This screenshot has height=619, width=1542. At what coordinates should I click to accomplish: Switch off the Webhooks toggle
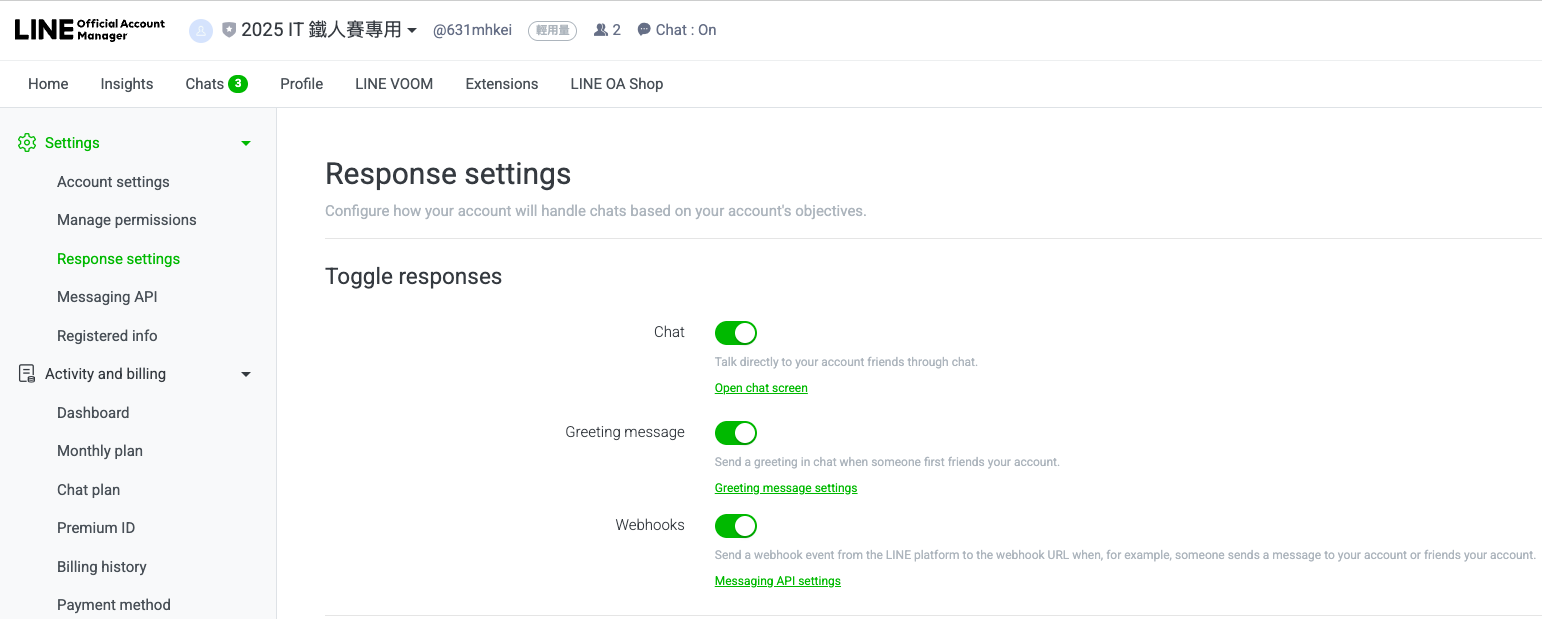(x=736, y=526)
